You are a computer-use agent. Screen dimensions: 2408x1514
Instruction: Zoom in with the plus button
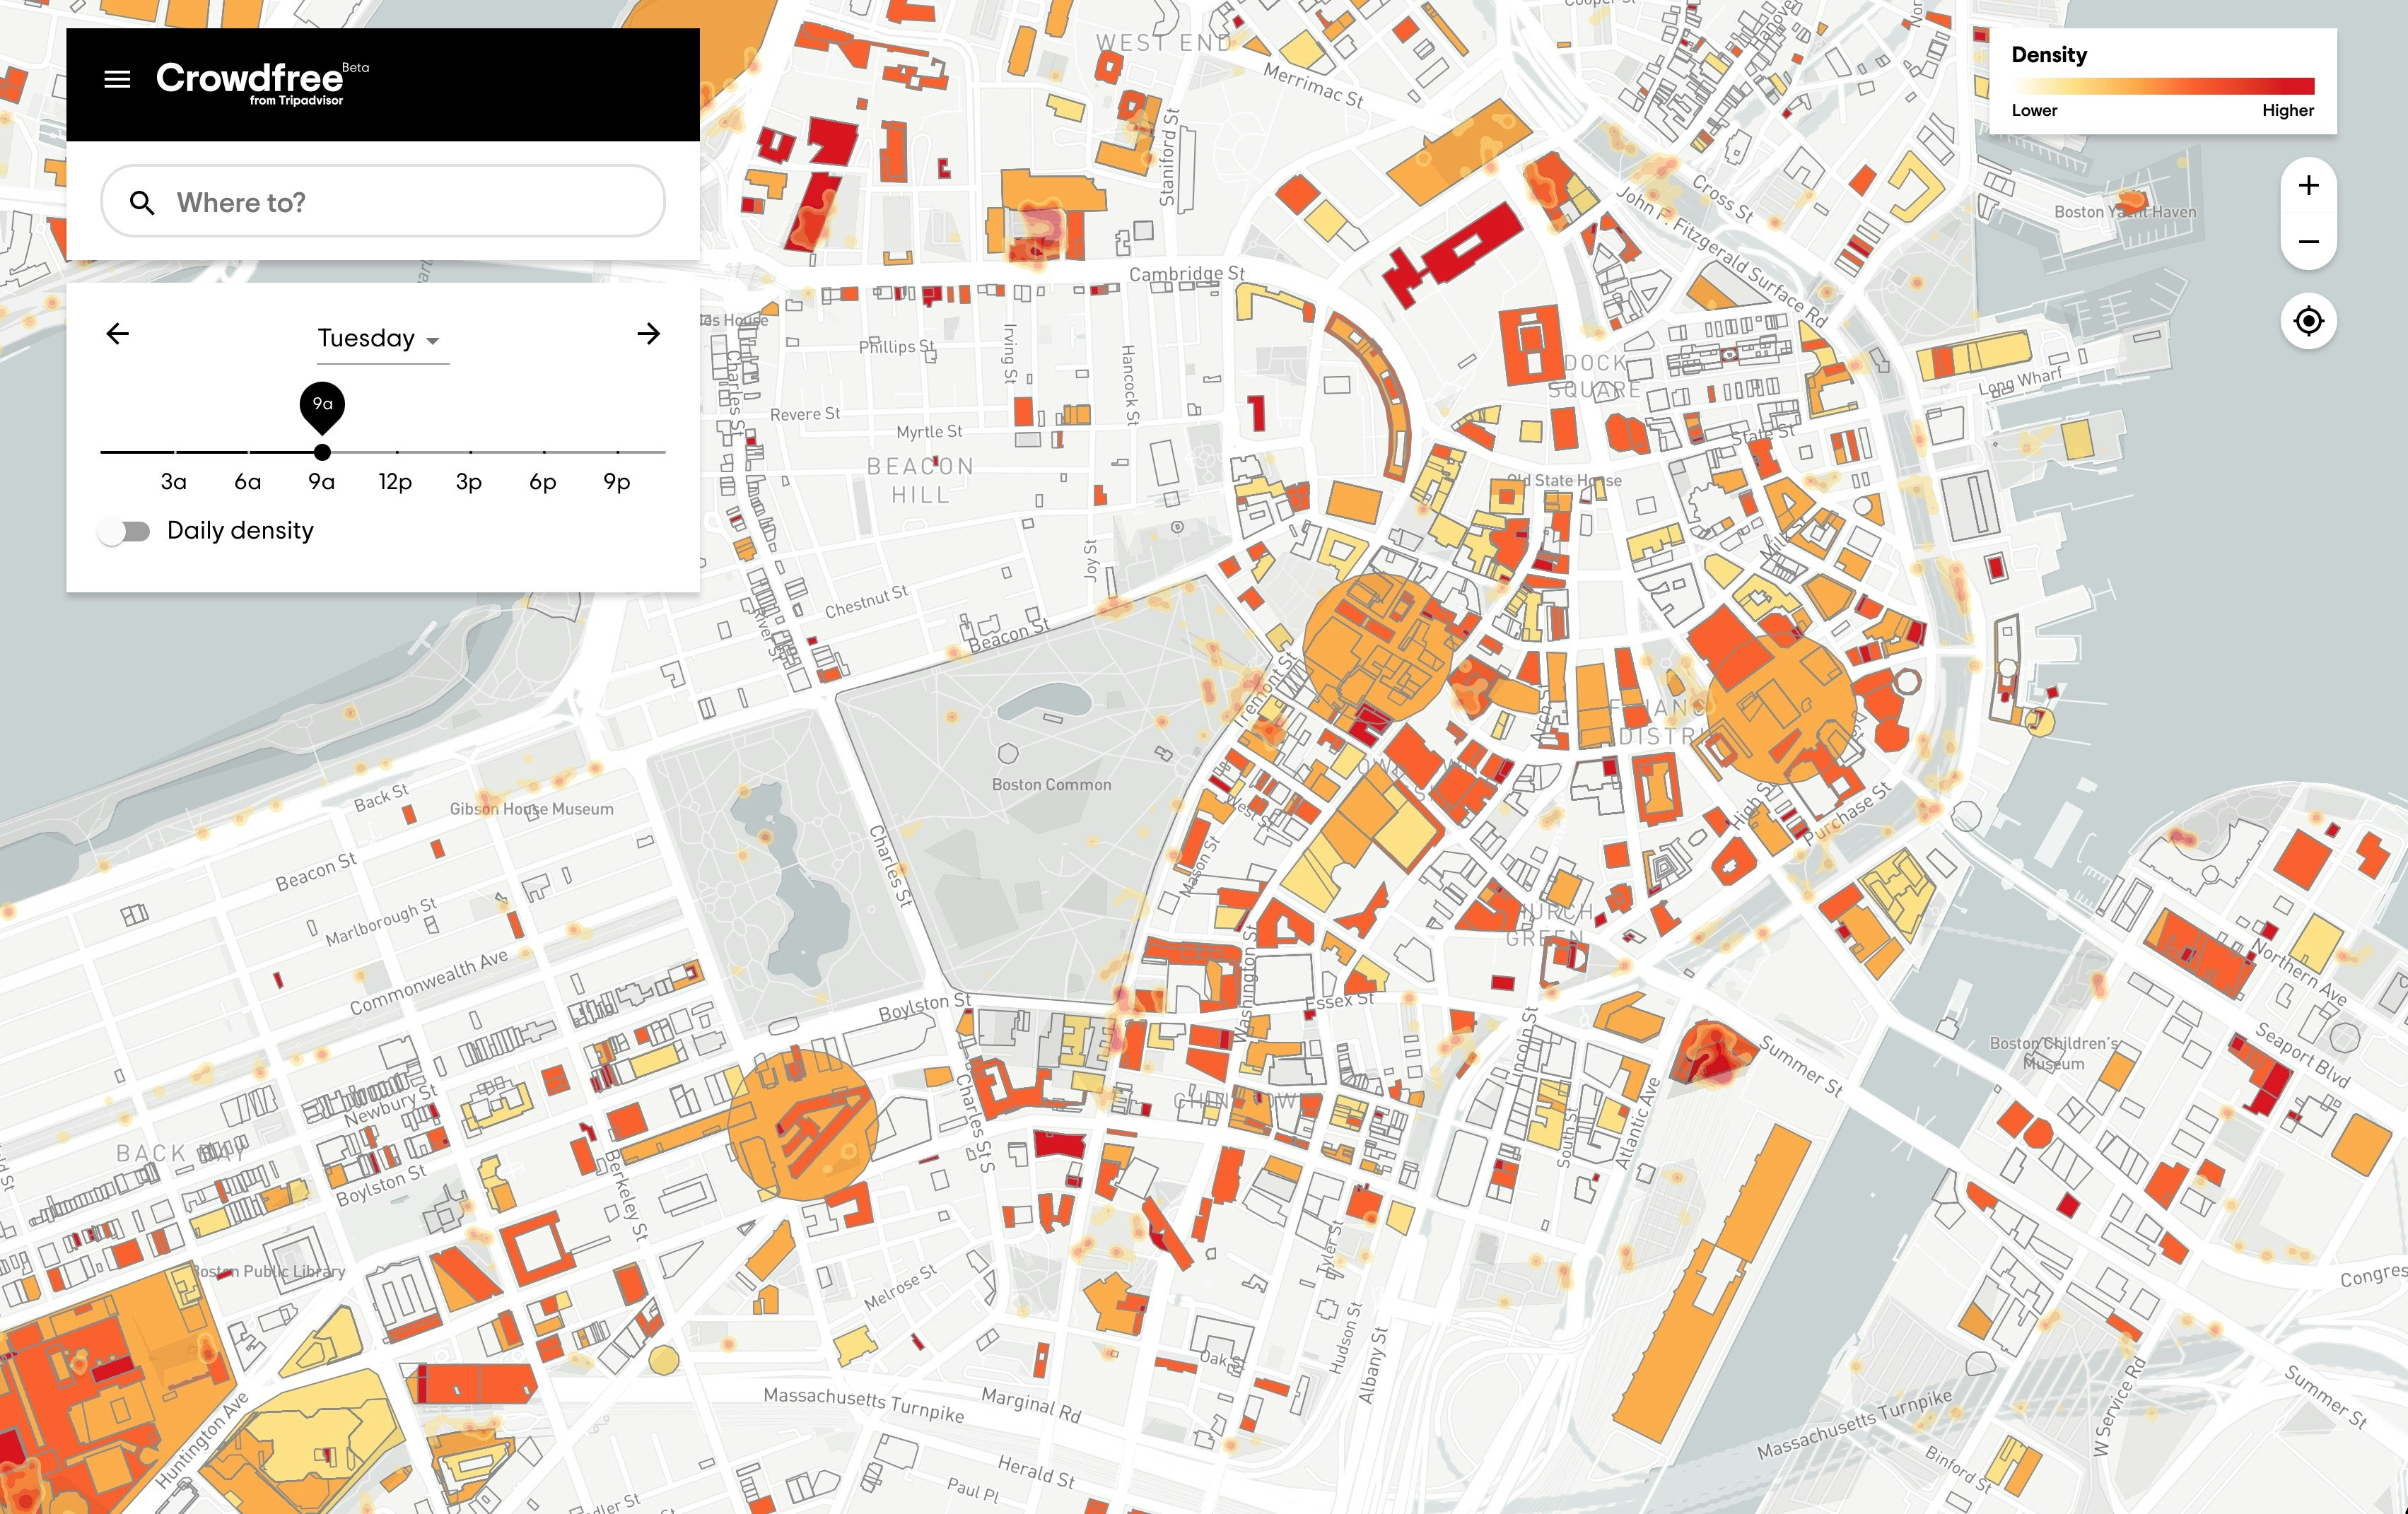[2308, 185]
